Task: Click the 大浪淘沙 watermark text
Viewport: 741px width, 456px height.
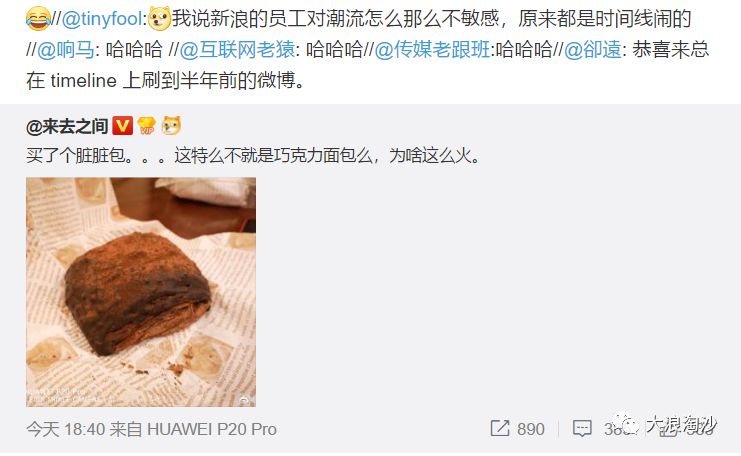Action: pyautogui.click(x=681, y=424)
